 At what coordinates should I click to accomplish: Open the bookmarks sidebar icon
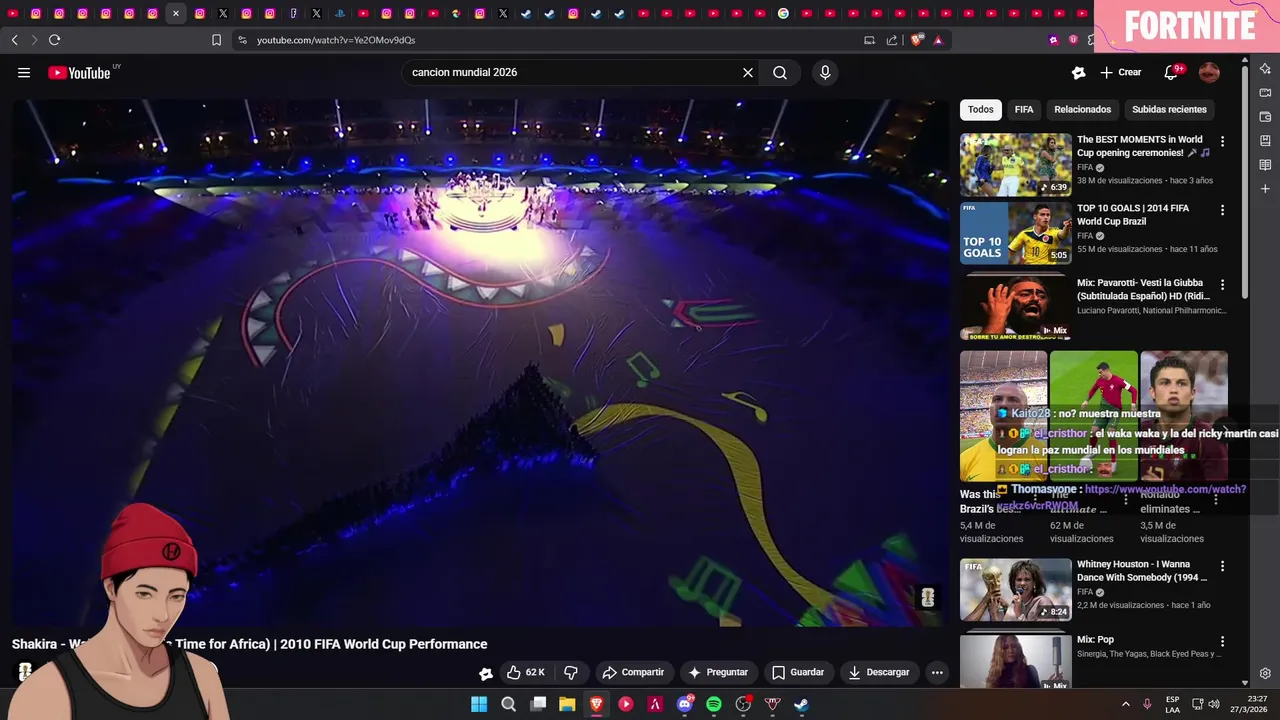coord(1265,141)
